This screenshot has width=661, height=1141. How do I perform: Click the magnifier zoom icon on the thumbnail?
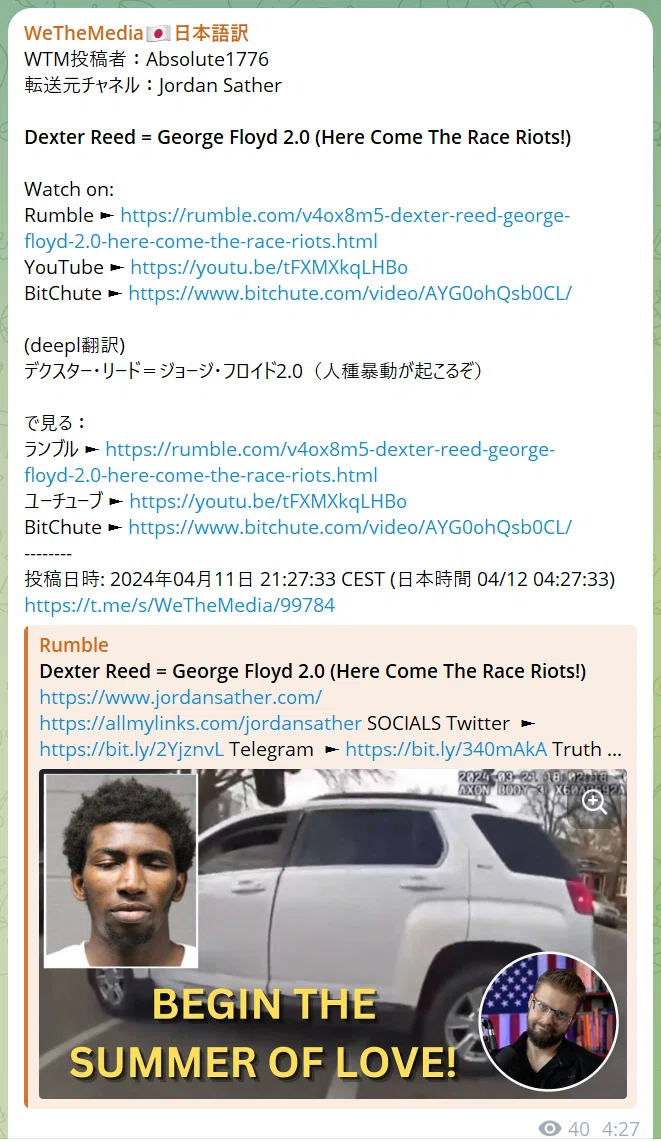(595, 802)
